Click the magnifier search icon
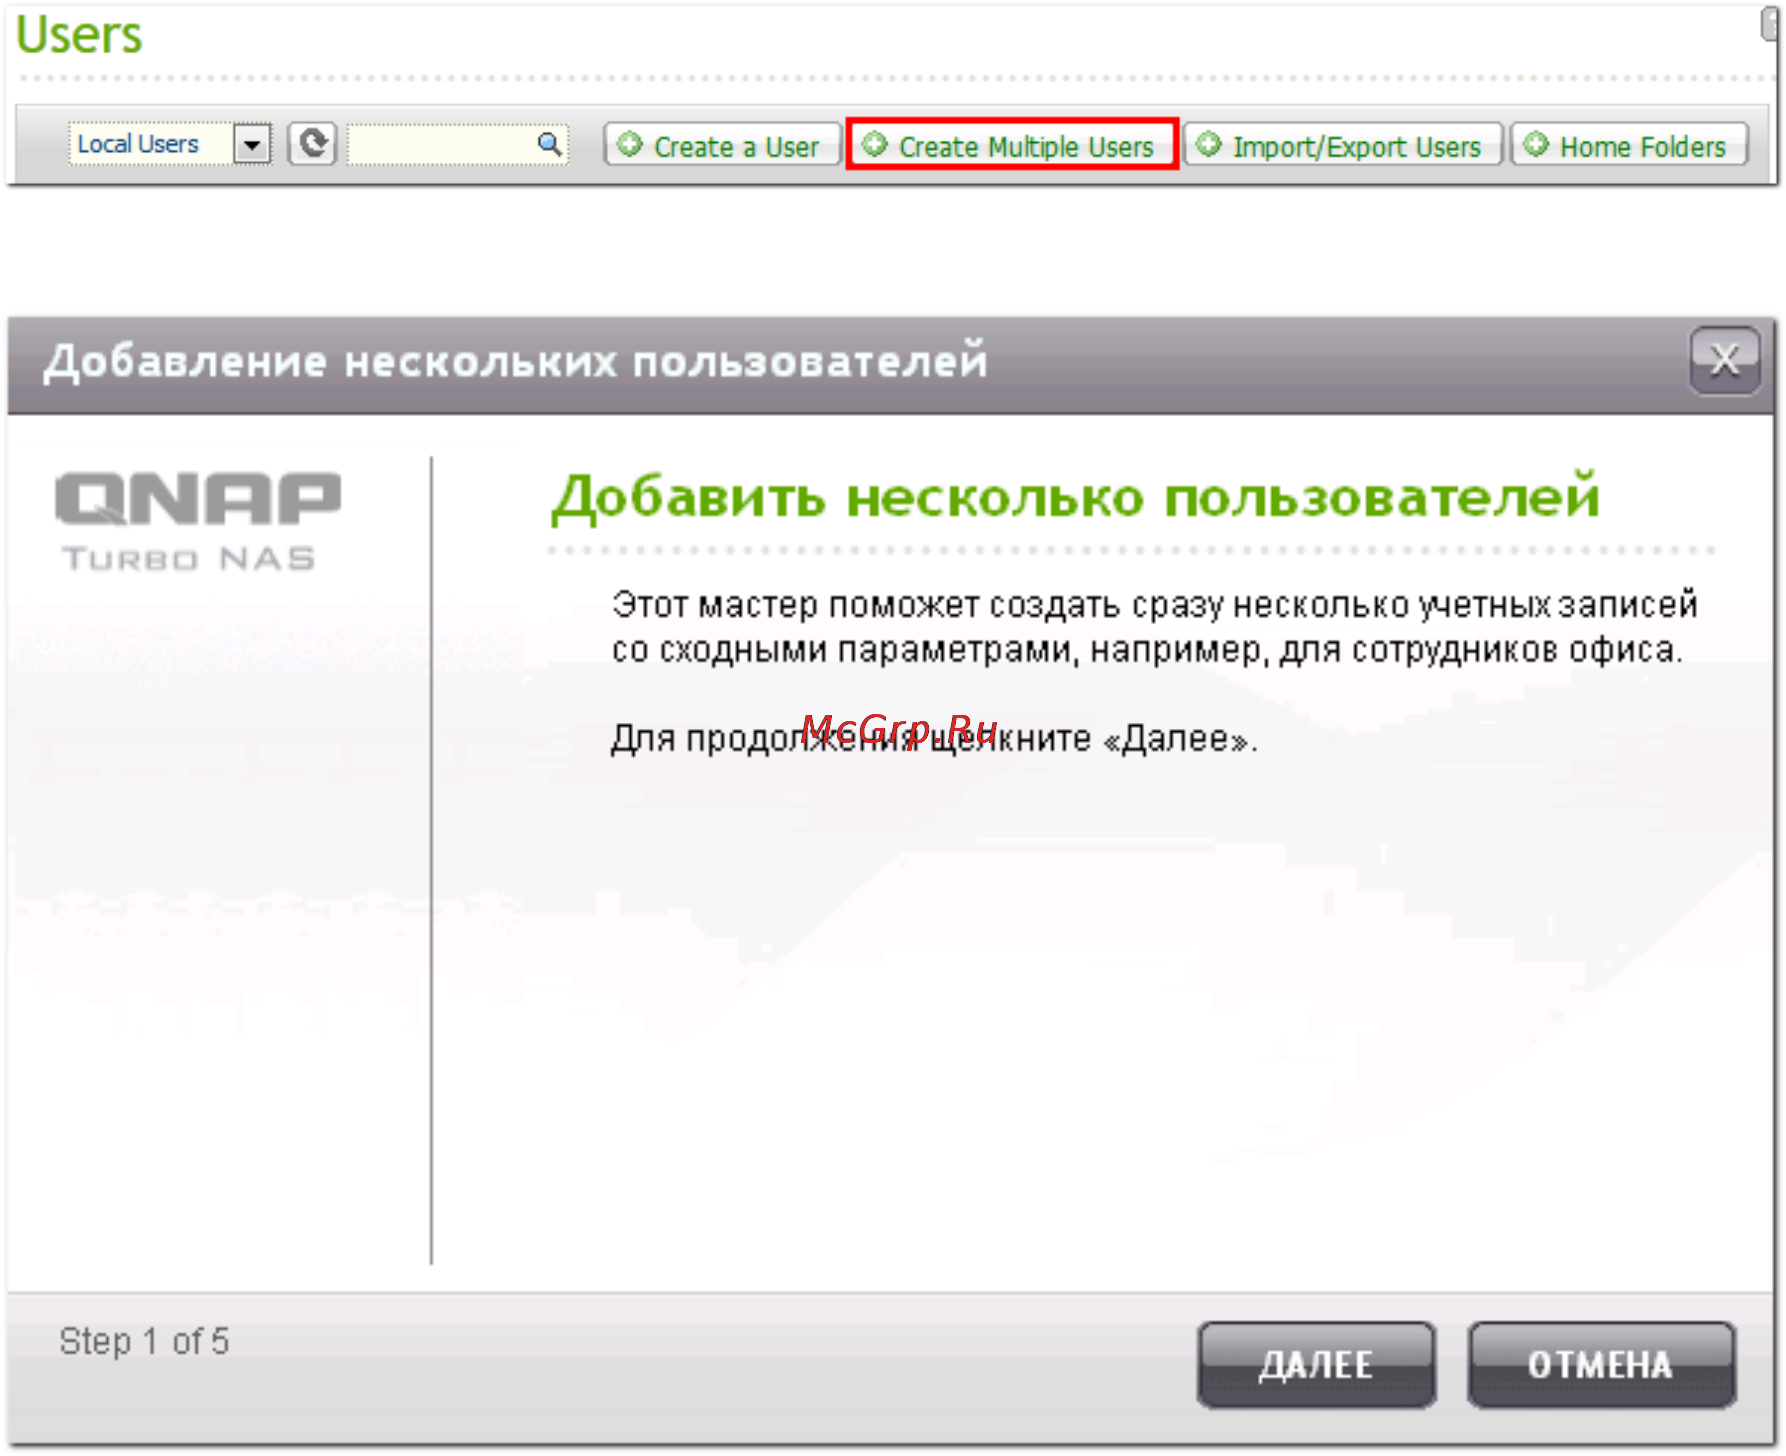The height and width of the screenshot is (1456, 1786). pos(549,144)
